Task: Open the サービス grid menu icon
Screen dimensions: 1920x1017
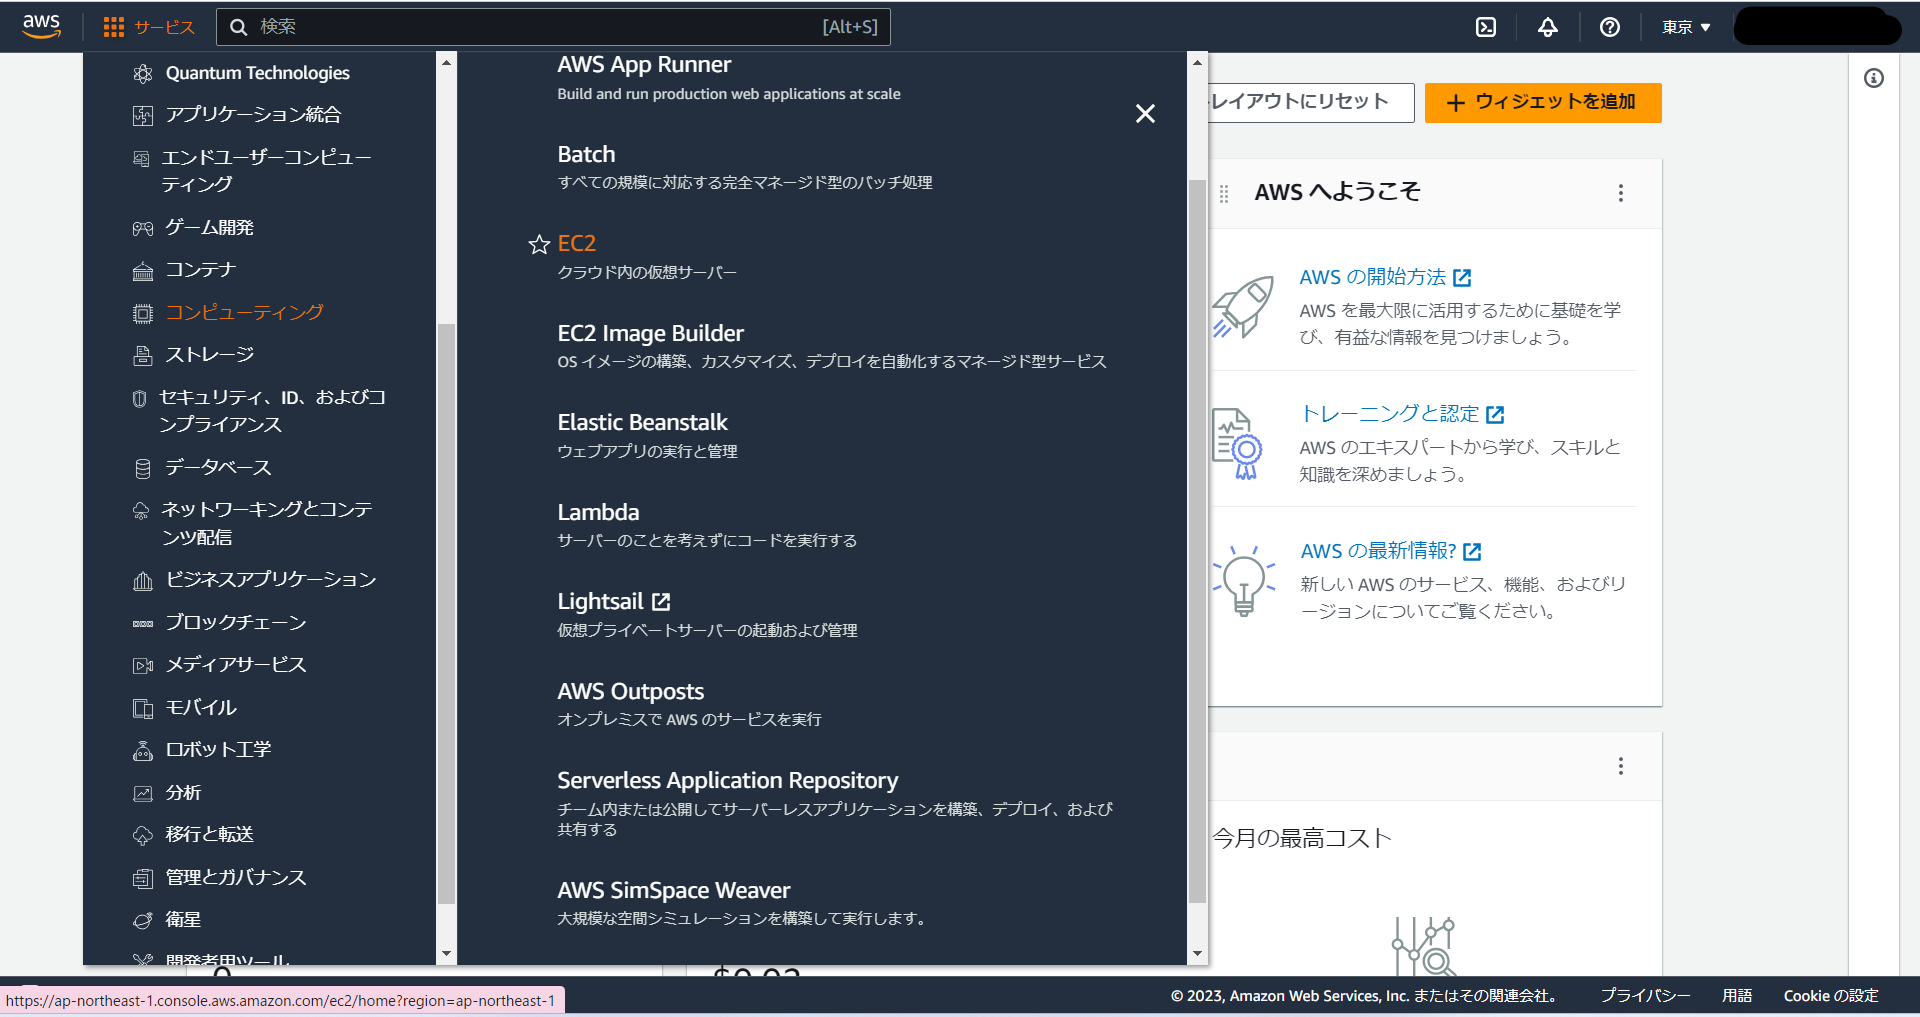Action: (114, 27)
